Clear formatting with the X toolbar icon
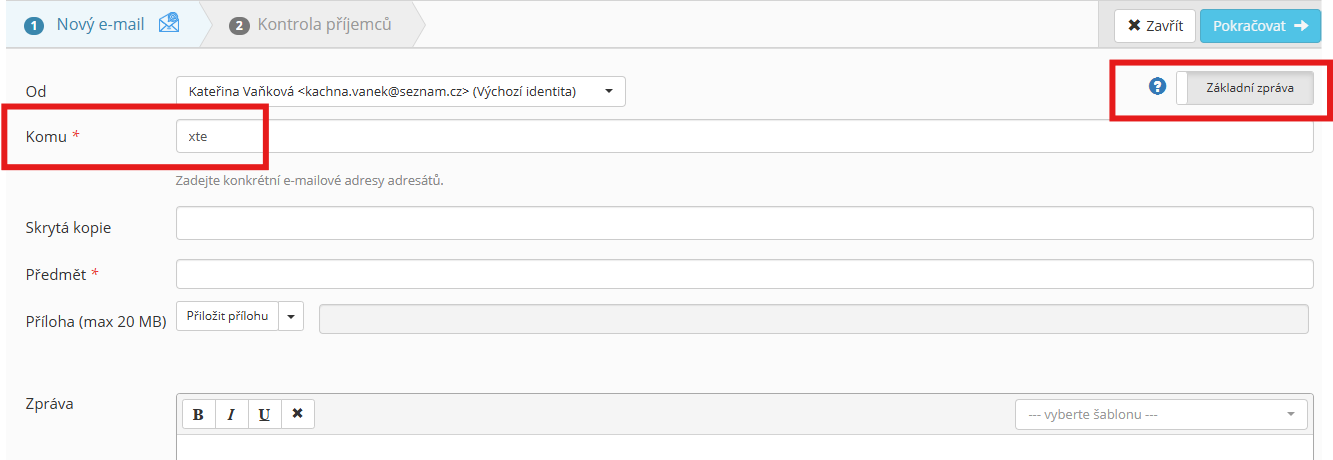This screenshot has height=460, width=1333. (x=297, y=414)
